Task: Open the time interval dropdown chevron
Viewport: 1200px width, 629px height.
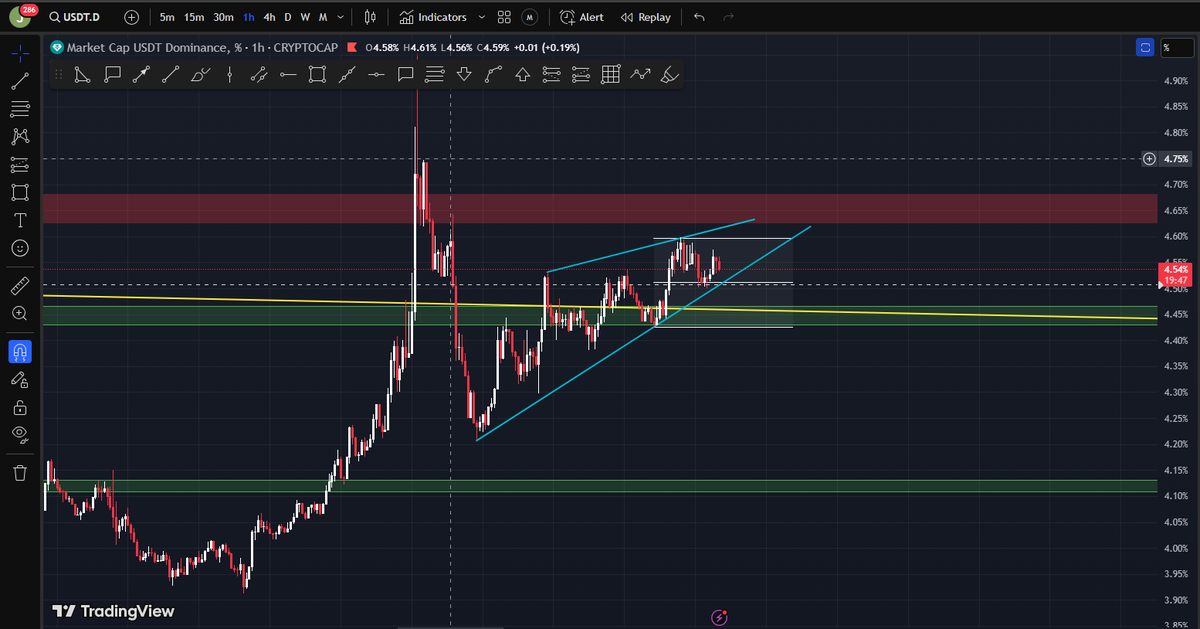Action: 343,17
